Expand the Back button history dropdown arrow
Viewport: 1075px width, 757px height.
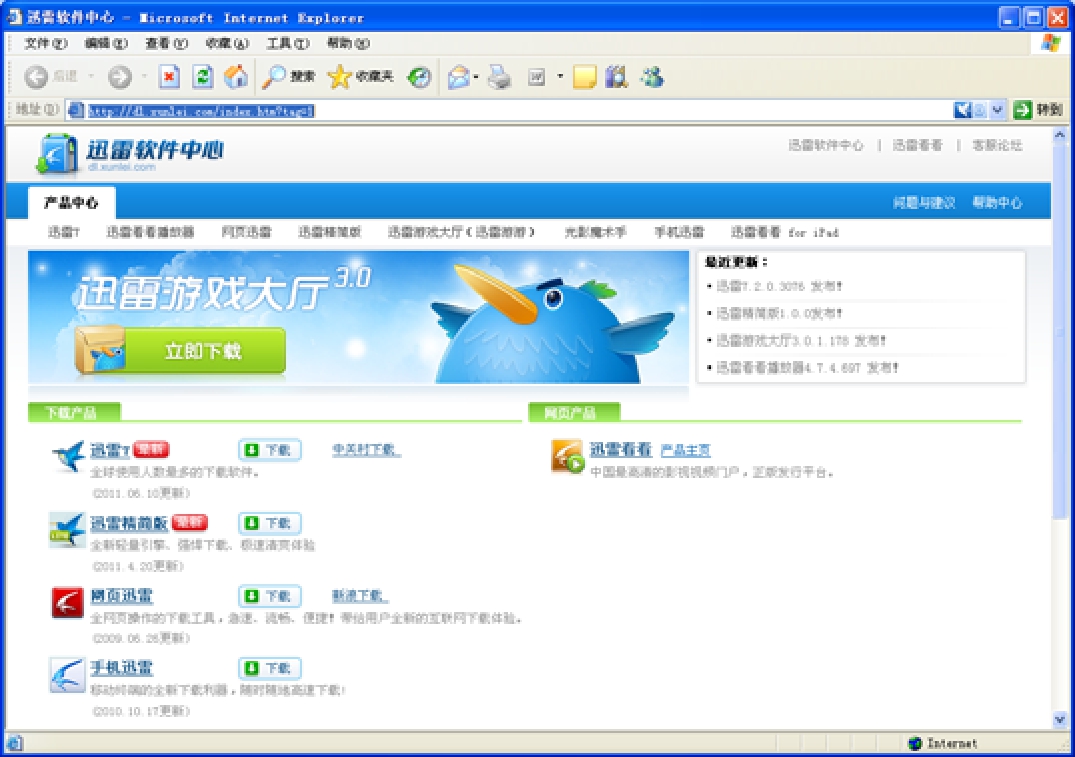(90, 77)
